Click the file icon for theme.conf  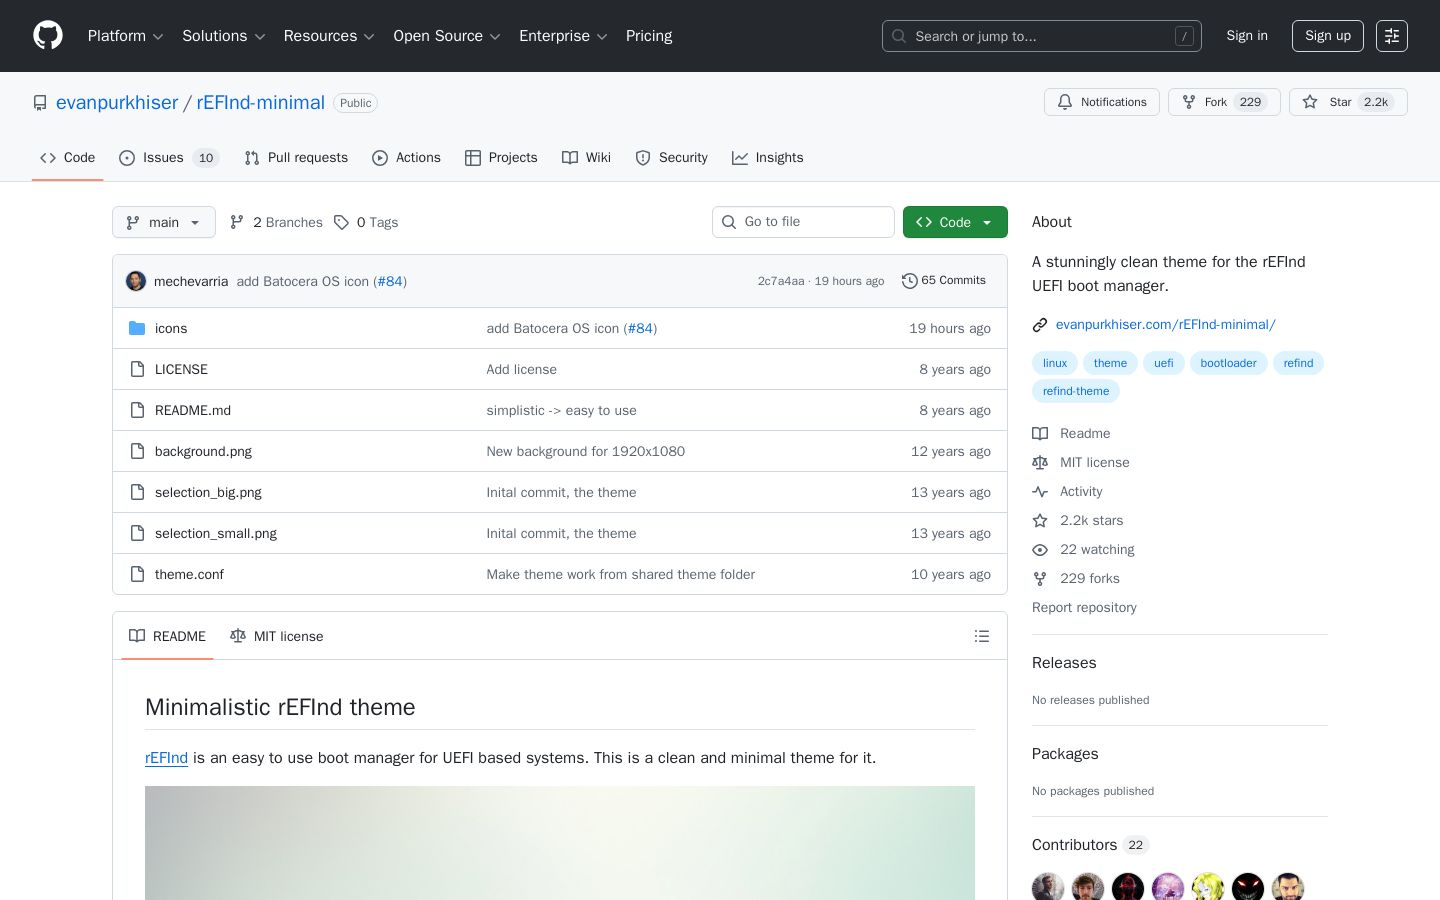click(x=137, y=574)
